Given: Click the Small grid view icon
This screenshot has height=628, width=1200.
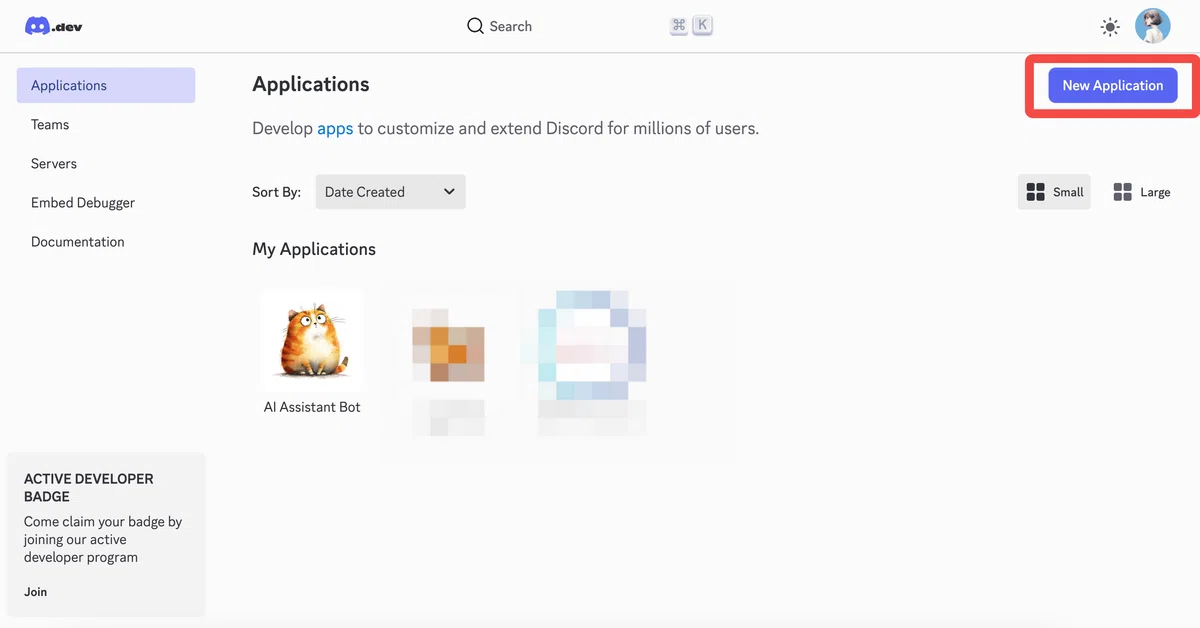Looking at the screenshot, I should click(1035, 192).
